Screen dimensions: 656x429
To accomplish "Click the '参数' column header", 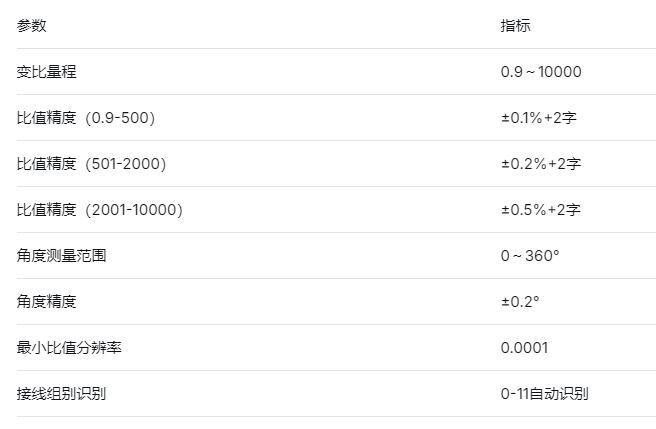I will [x=32, y=26].
